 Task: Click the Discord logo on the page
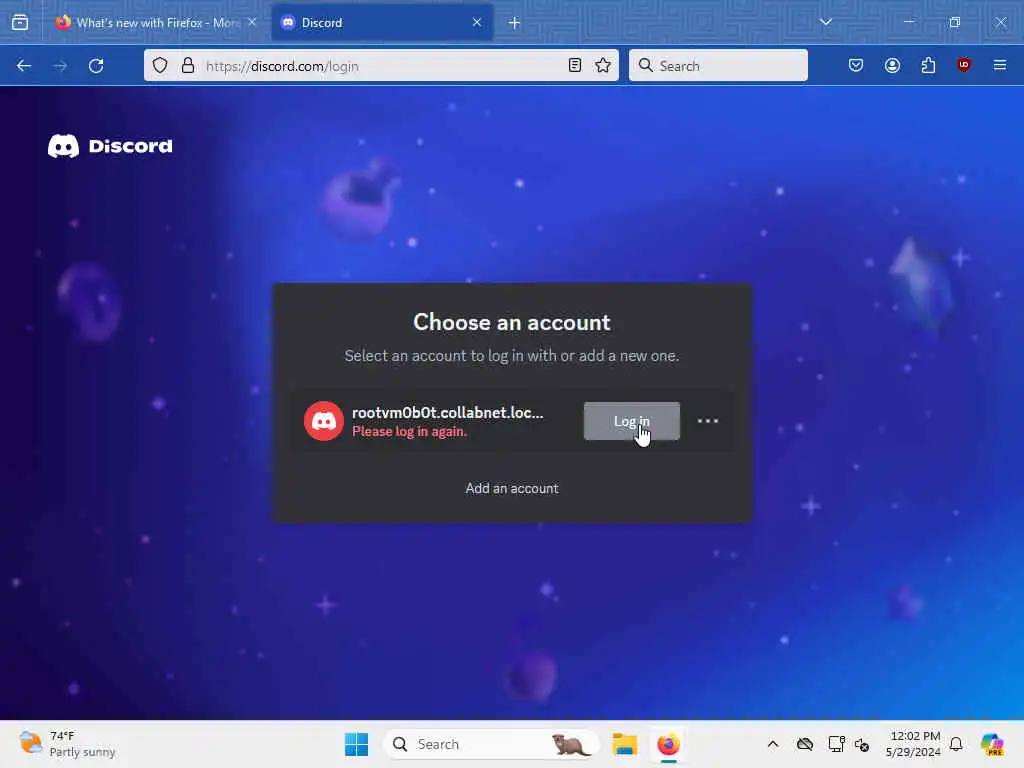(110, 146)
